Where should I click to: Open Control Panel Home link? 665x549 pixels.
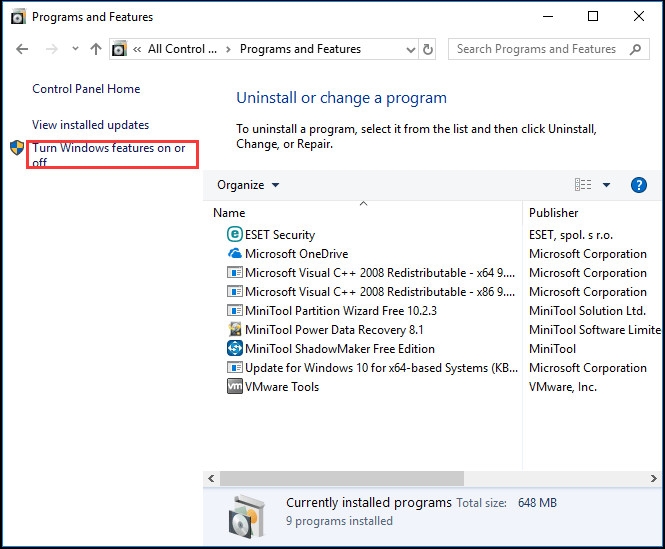point(86,89)
